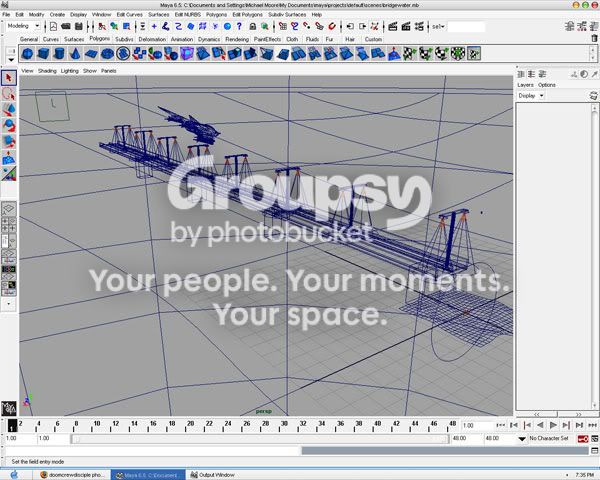The image size is (600, 480).
Task: Toggle the red magnet Make Live icon
Action: click(332, 26)
